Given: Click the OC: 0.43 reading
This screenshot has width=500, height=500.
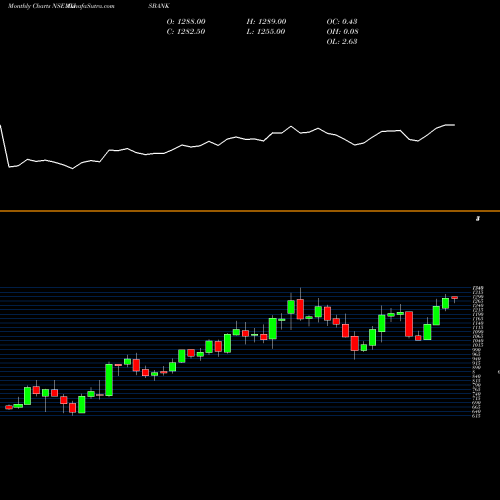Looking at the screenshot, I should click(342, 22).
